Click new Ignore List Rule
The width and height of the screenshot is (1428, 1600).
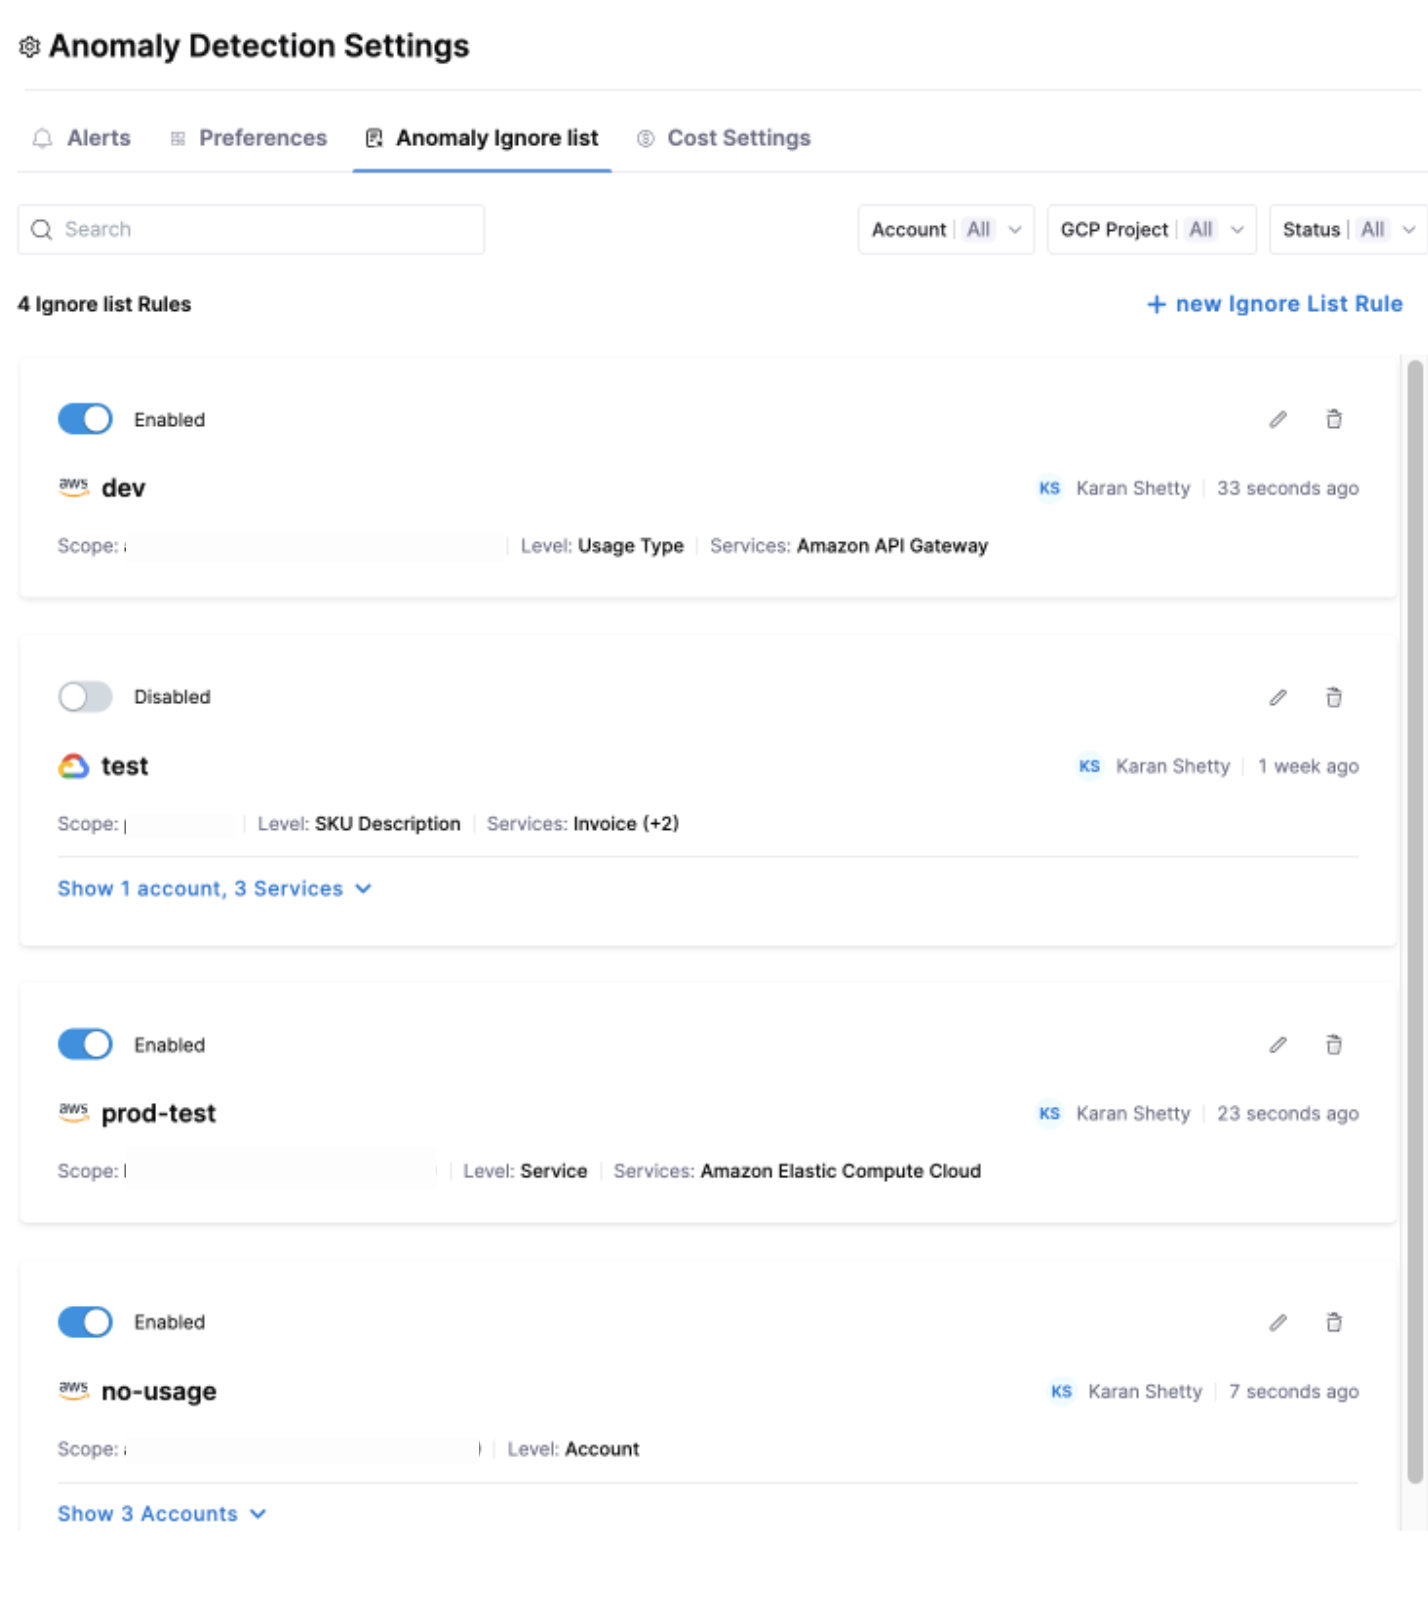(1274, 304)
